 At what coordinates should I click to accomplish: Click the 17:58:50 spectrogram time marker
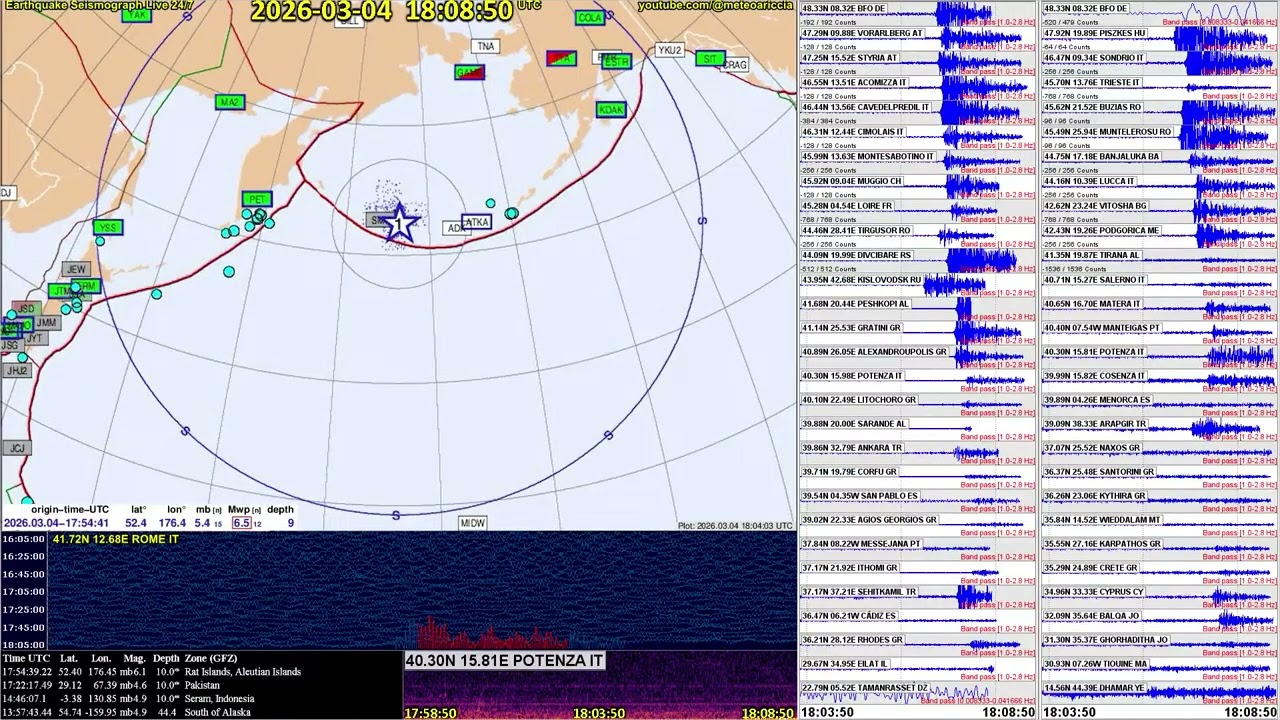click(x=430, y=713)
